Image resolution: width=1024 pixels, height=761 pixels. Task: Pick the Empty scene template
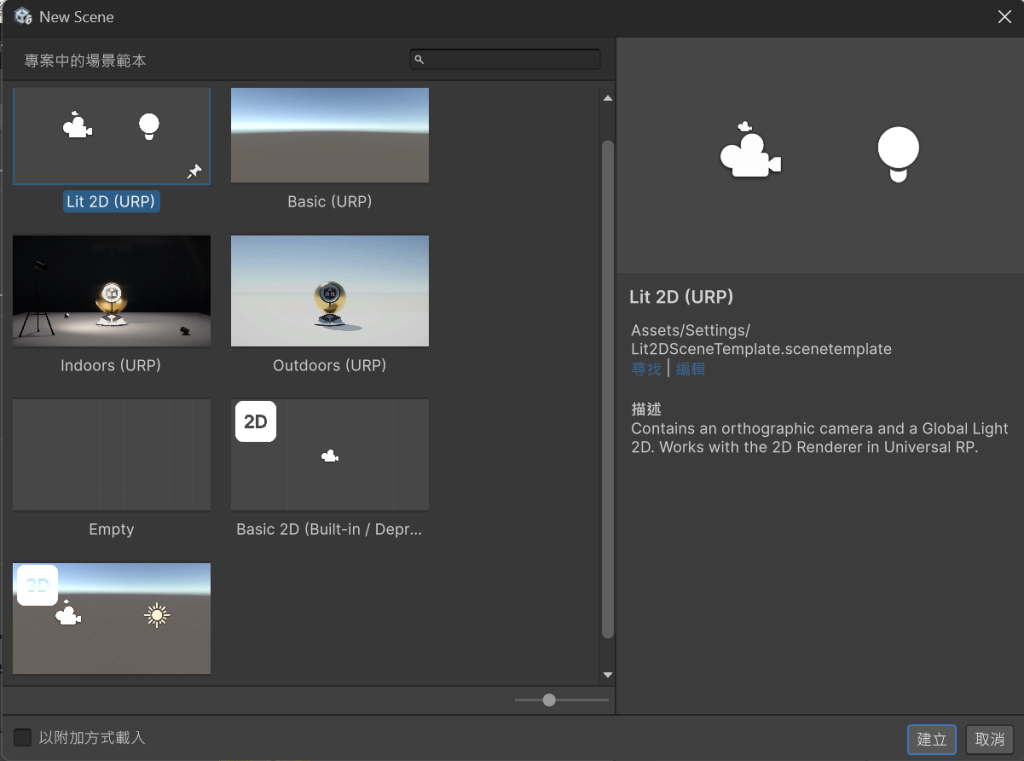click(112, 455)
